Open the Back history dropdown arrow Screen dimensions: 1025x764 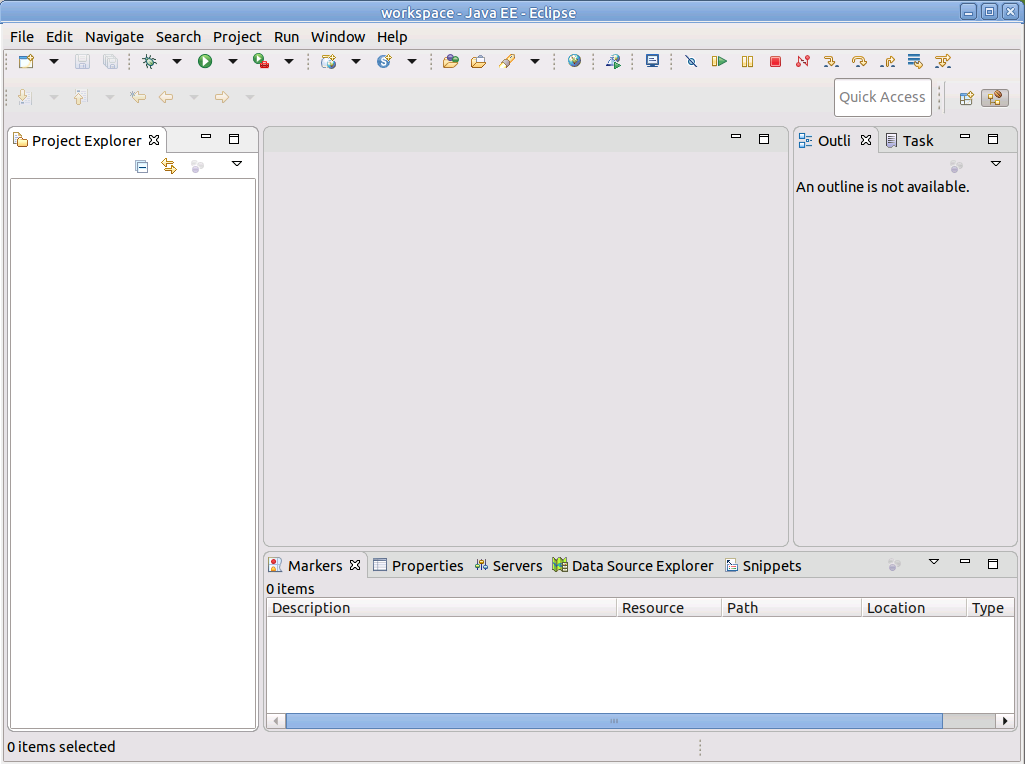point(193,97)
